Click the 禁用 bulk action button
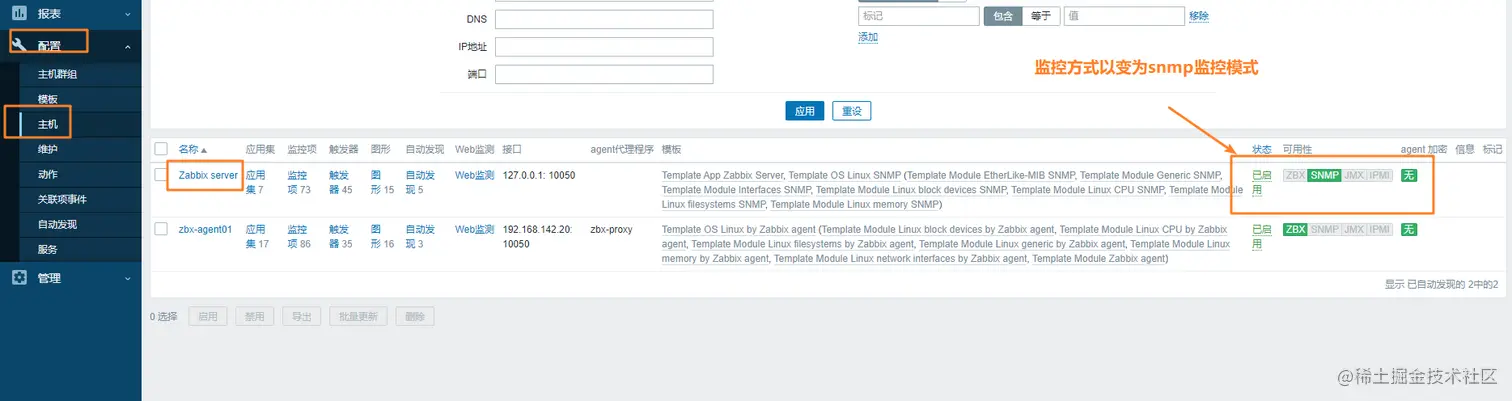 [254, 316]
